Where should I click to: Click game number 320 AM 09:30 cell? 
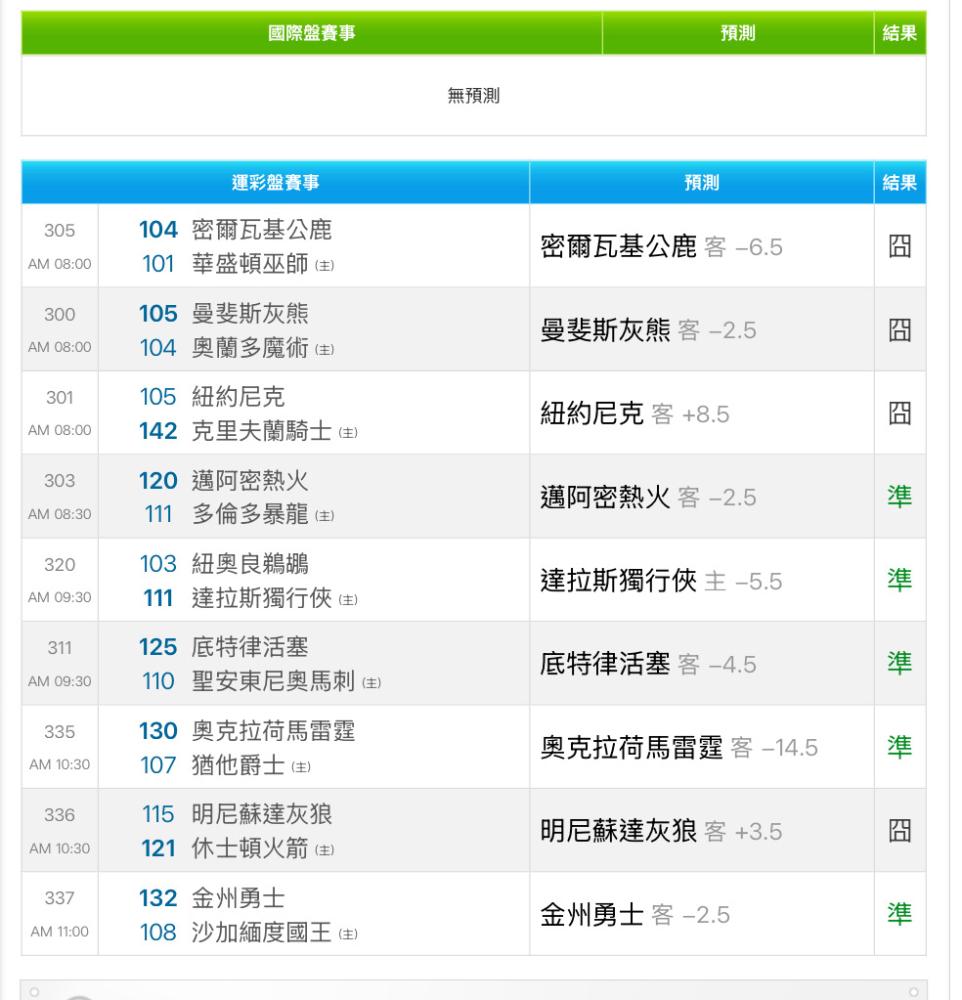60,580
